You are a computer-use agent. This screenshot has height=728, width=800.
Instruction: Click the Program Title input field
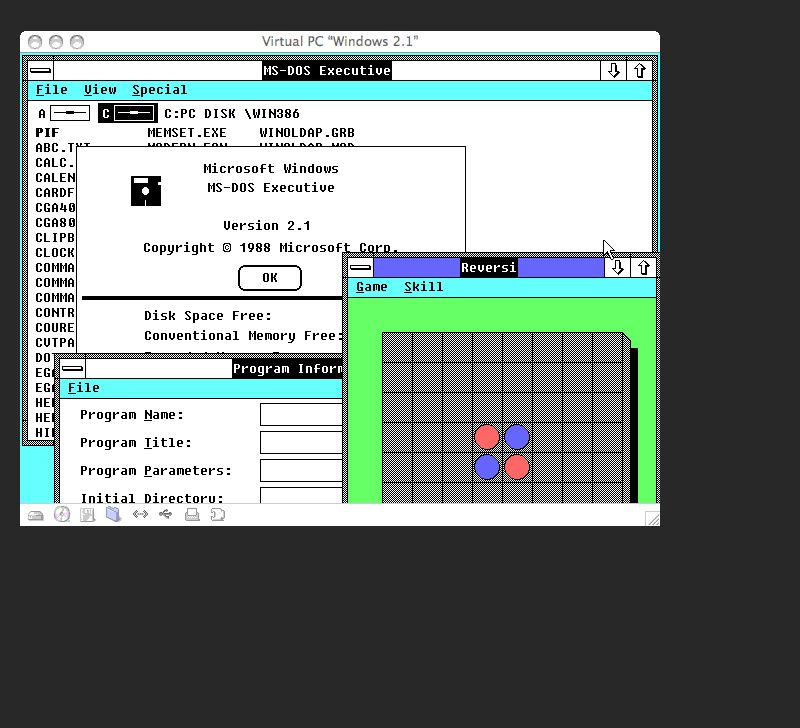[x=301, y=442]
